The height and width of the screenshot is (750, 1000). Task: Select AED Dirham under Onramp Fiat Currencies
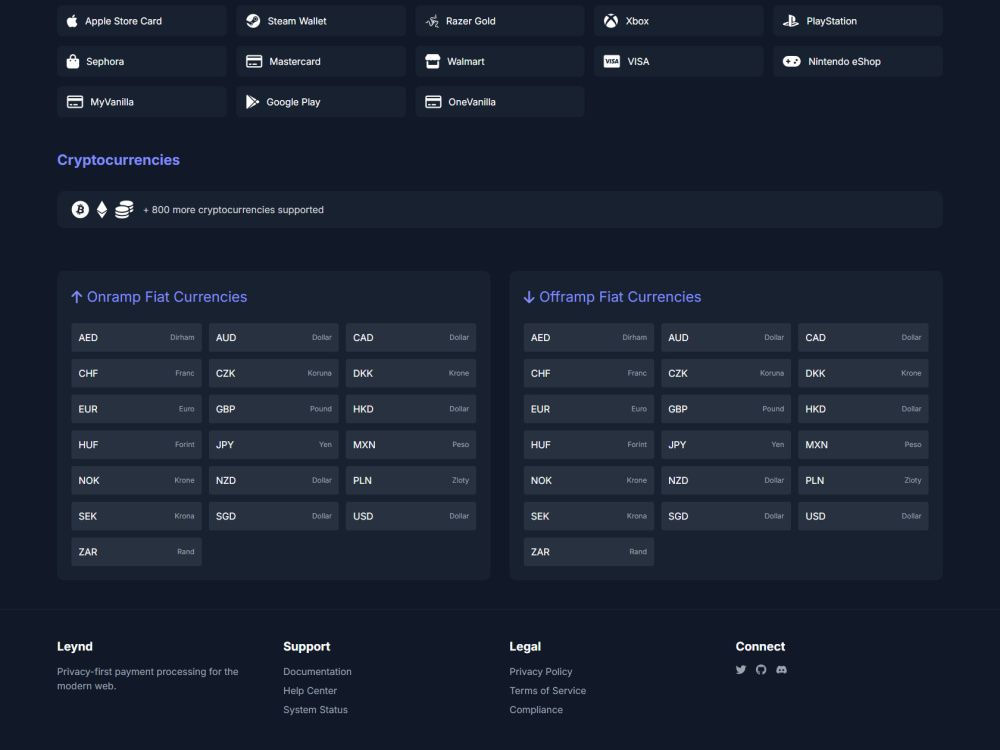(x=136, y=337)
